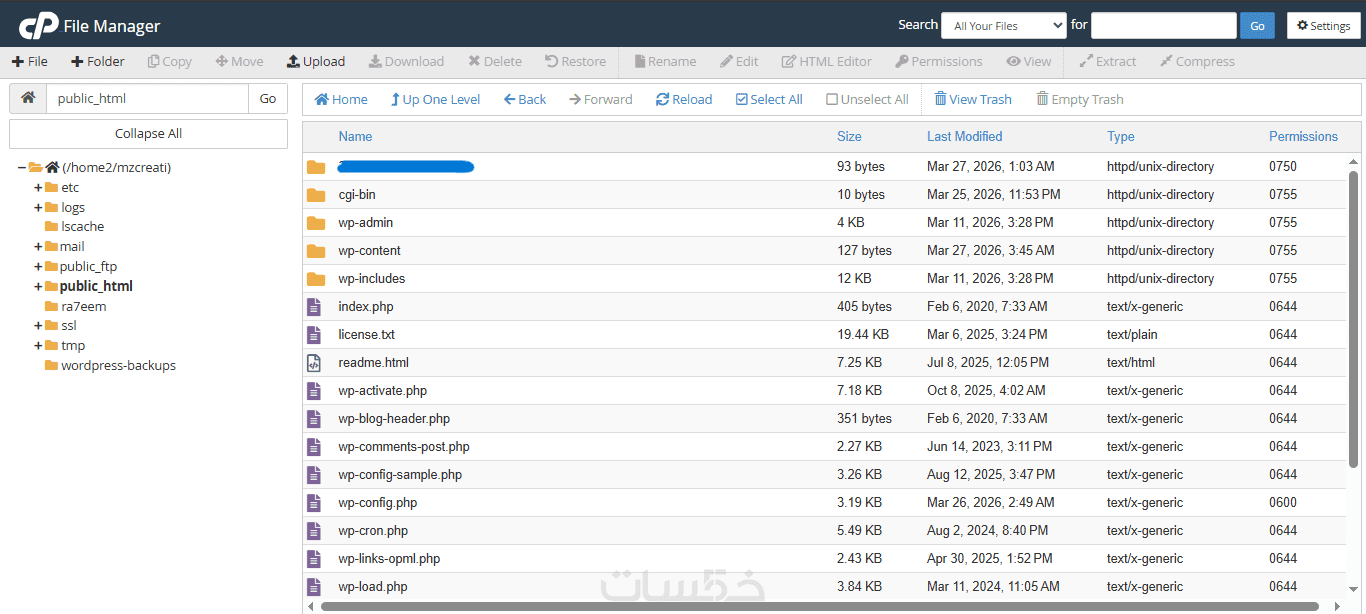Click Empty Trash
This screenshot has height=614, width=1366.
[1080, 99]
